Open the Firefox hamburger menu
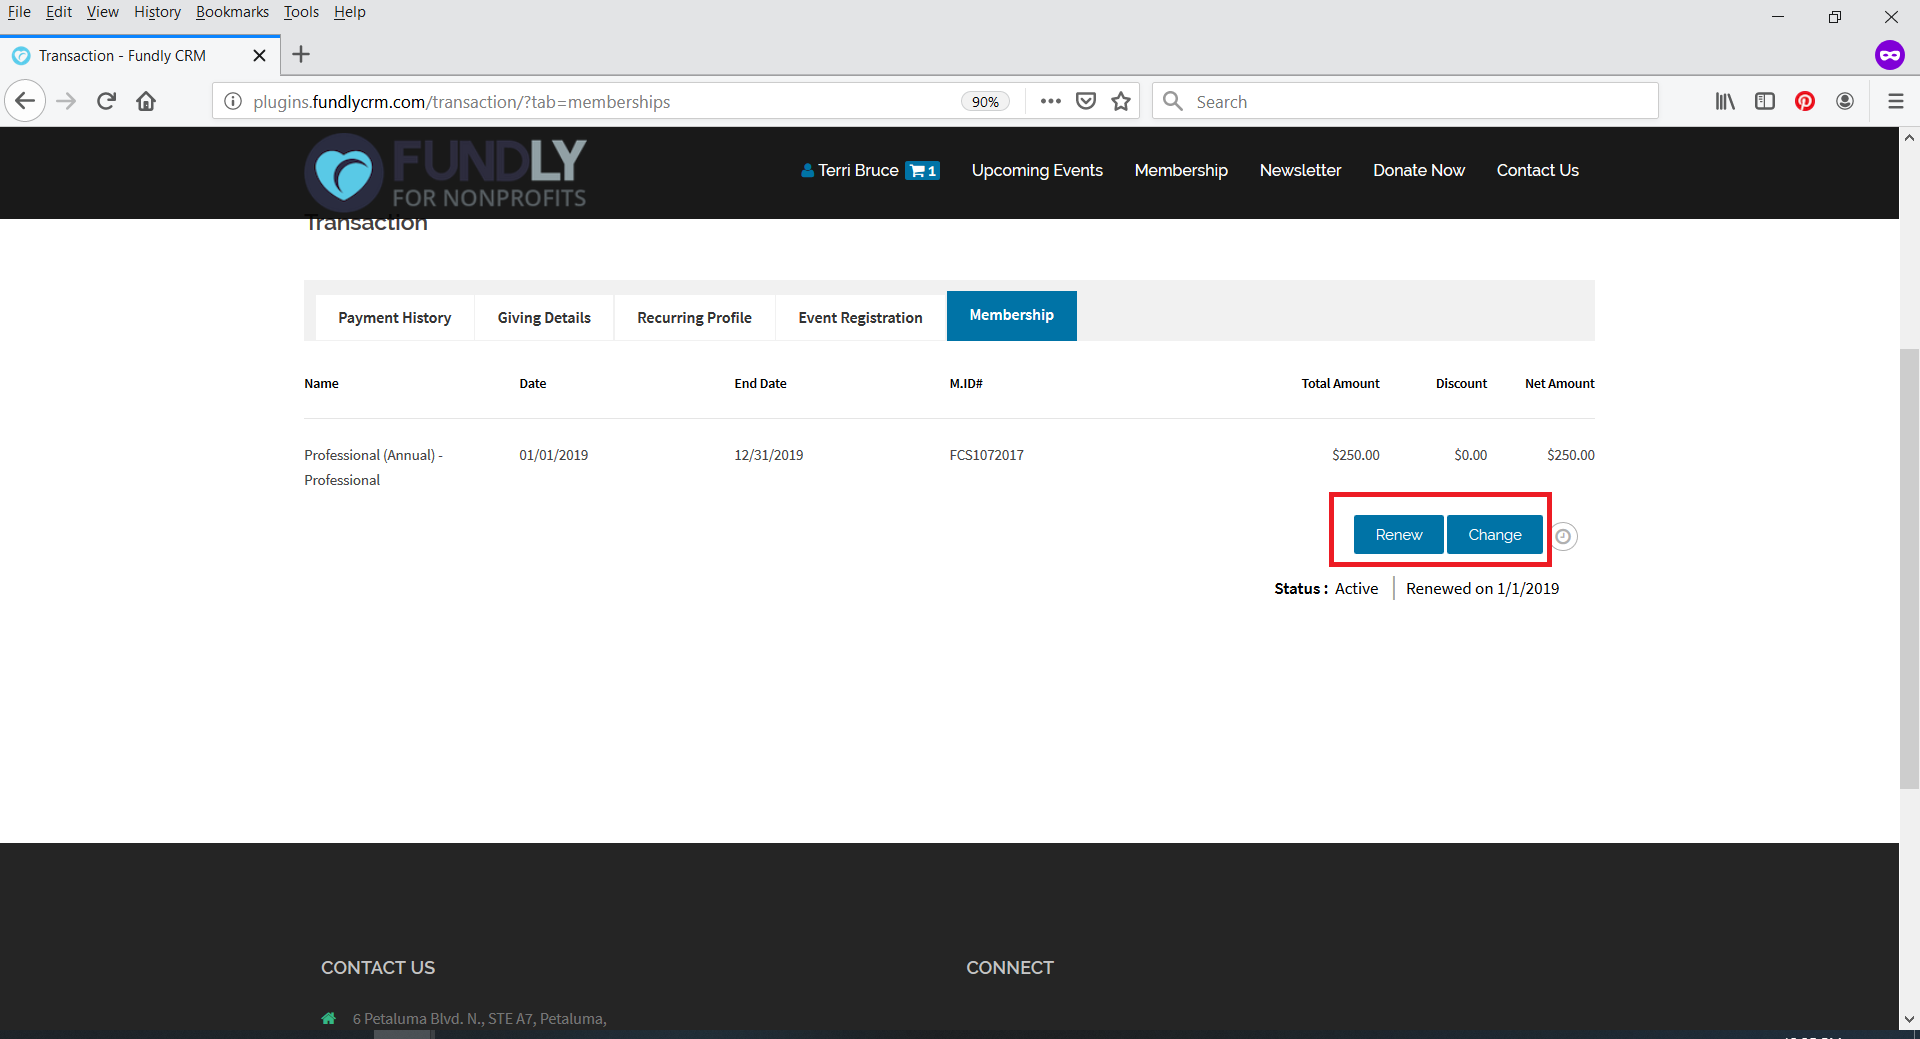The height and width of the screenshot is (1039, 1920). (1895, 101)
